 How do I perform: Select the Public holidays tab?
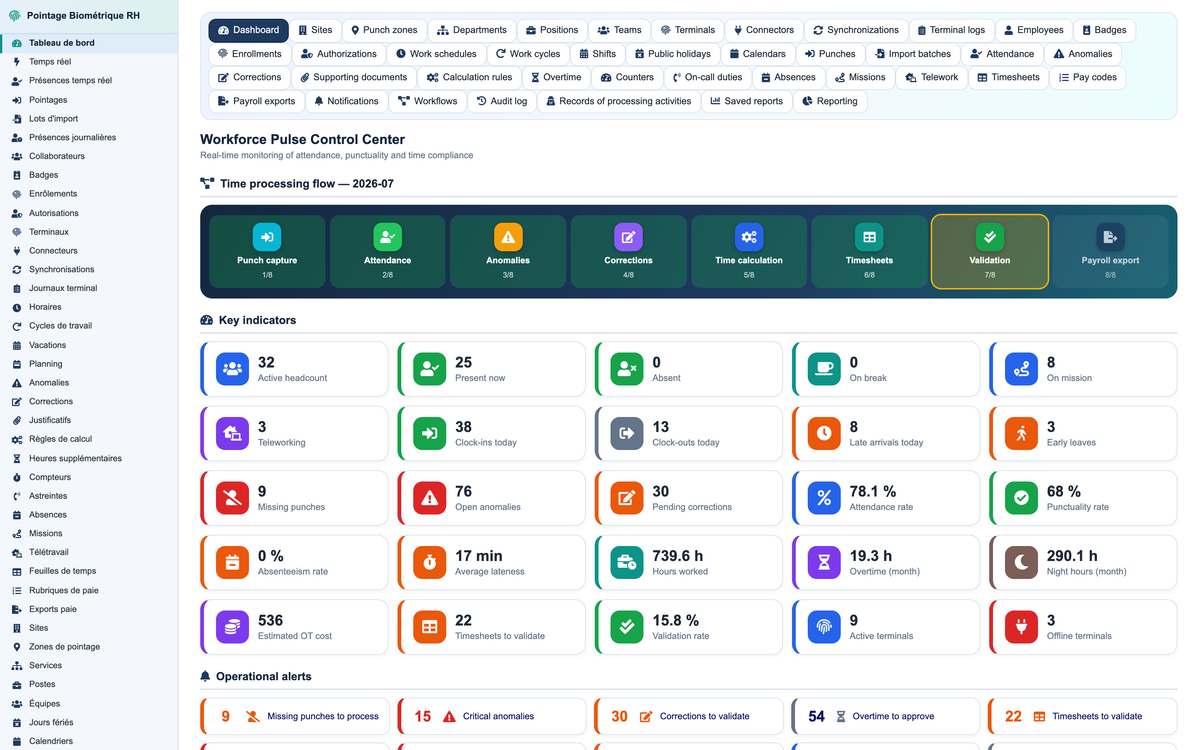[x=671, y=54]
